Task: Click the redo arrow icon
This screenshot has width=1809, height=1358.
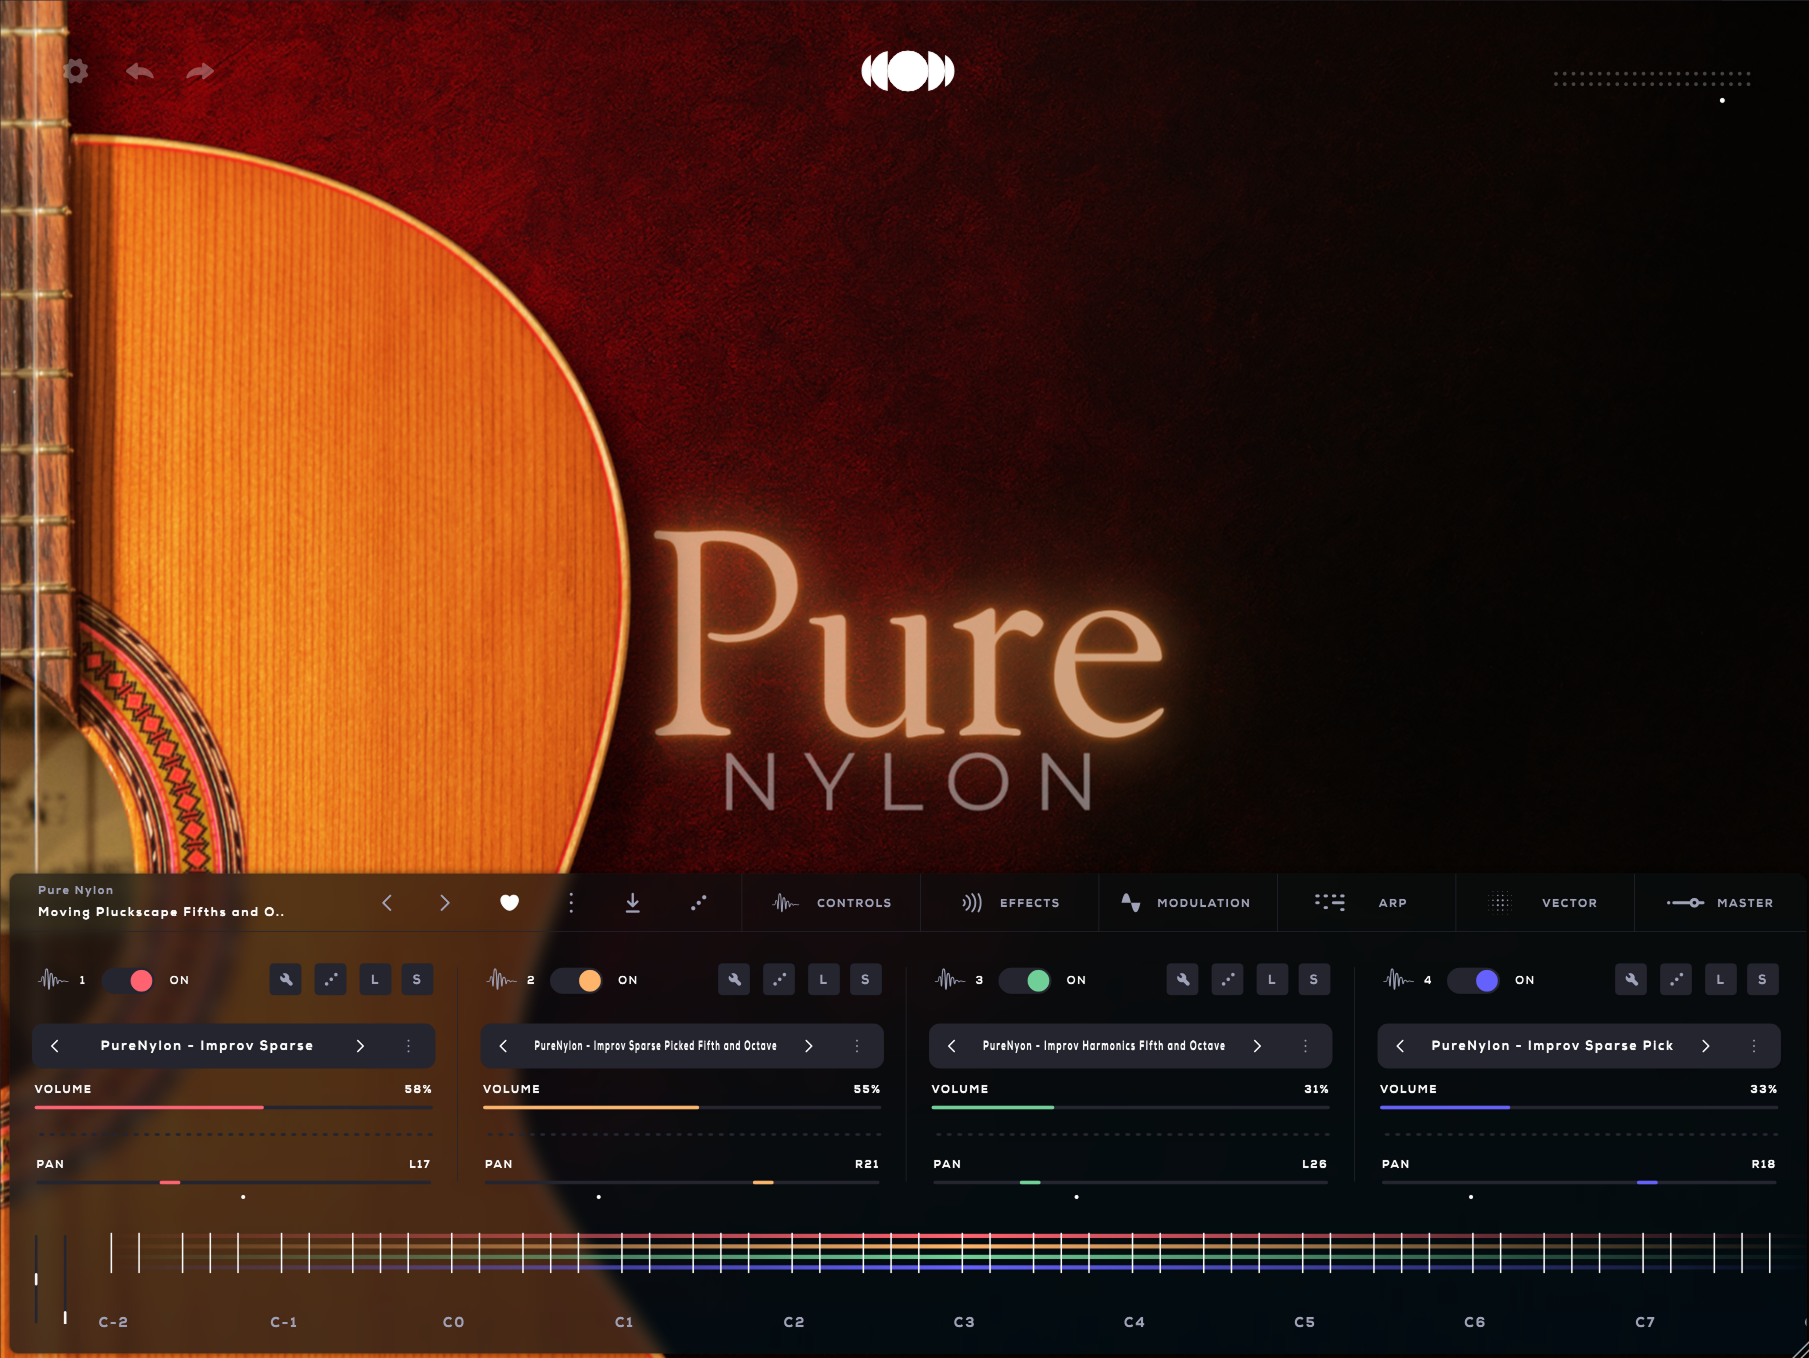Action: (200, 71)
